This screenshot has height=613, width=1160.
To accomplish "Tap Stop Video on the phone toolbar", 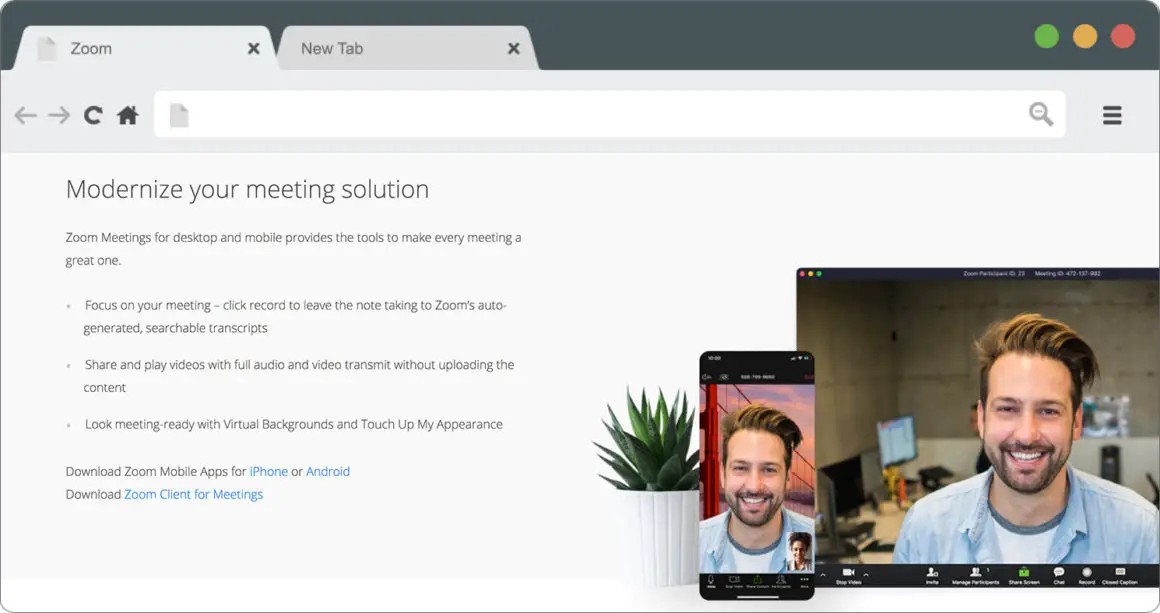I will 734,581.
